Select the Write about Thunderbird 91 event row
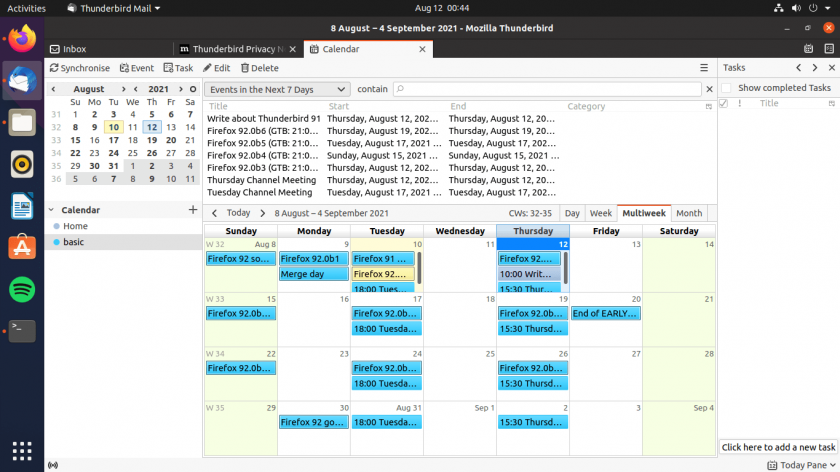This screenshot has width=840, height=472. click(460, 118)
